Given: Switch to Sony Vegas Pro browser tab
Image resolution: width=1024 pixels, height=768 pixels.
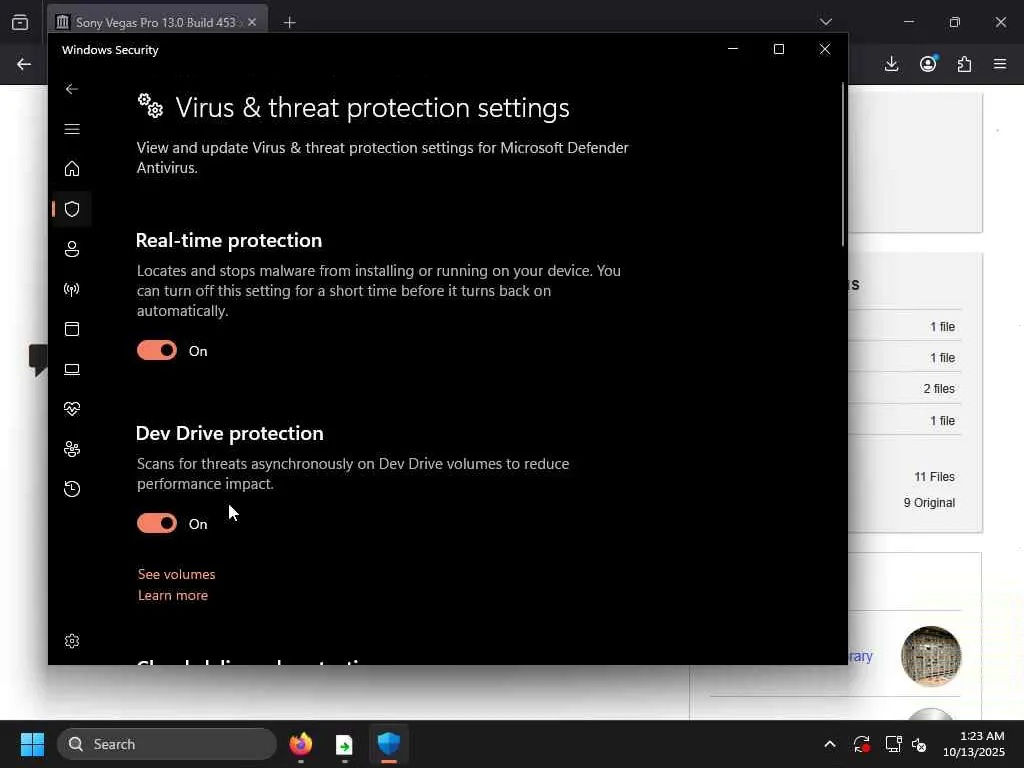Looking at the screenshot, I should 155,22.
